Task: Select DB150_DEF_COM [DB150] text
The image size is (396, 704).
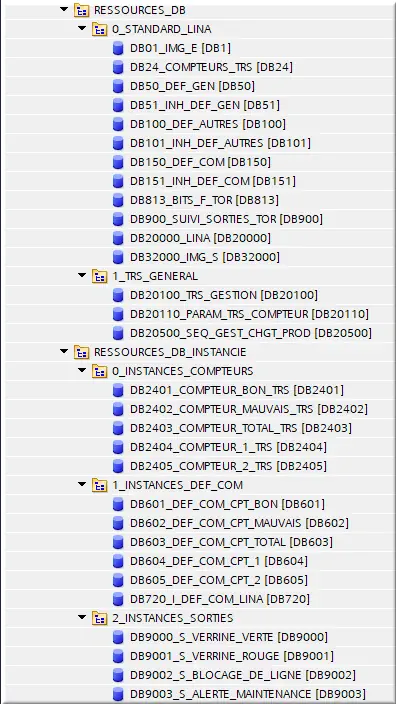Action: click(x=200, y=162)
